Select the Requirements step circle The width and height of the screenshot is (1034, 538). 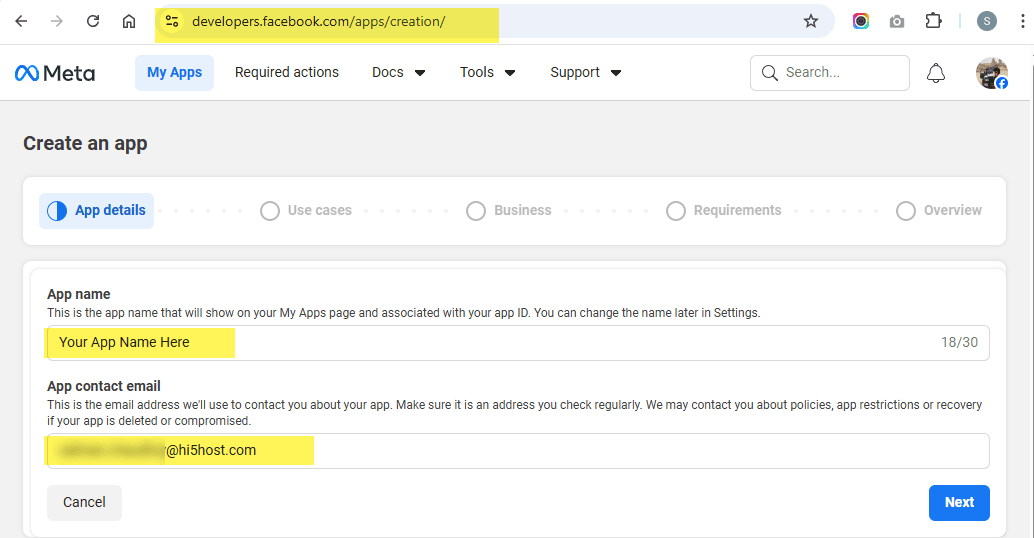[676, 211]
